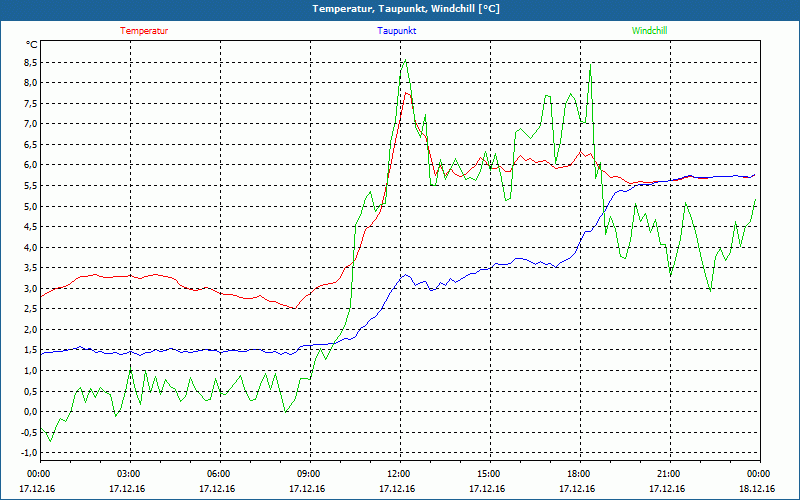The image size is (800, 500).
Task: Click the blue Taupunkt legend label
Action: 397,31
